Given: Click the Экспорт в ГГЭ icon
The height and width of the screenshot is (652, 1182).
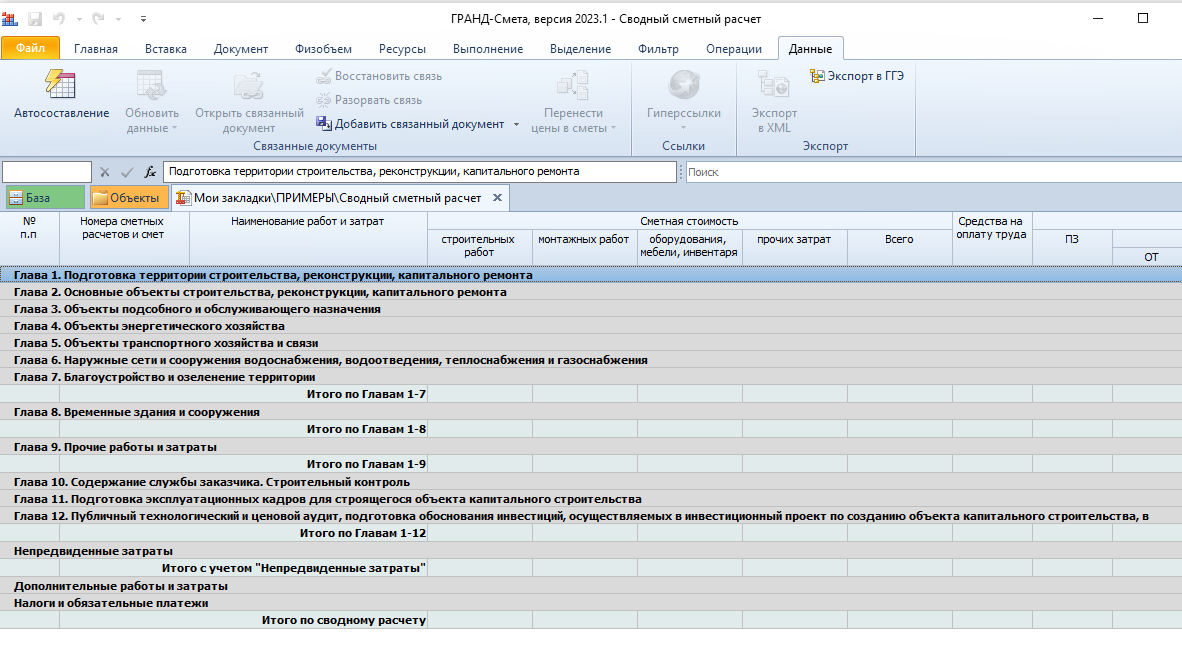Looking at the screenshot, I should (816, 76).
